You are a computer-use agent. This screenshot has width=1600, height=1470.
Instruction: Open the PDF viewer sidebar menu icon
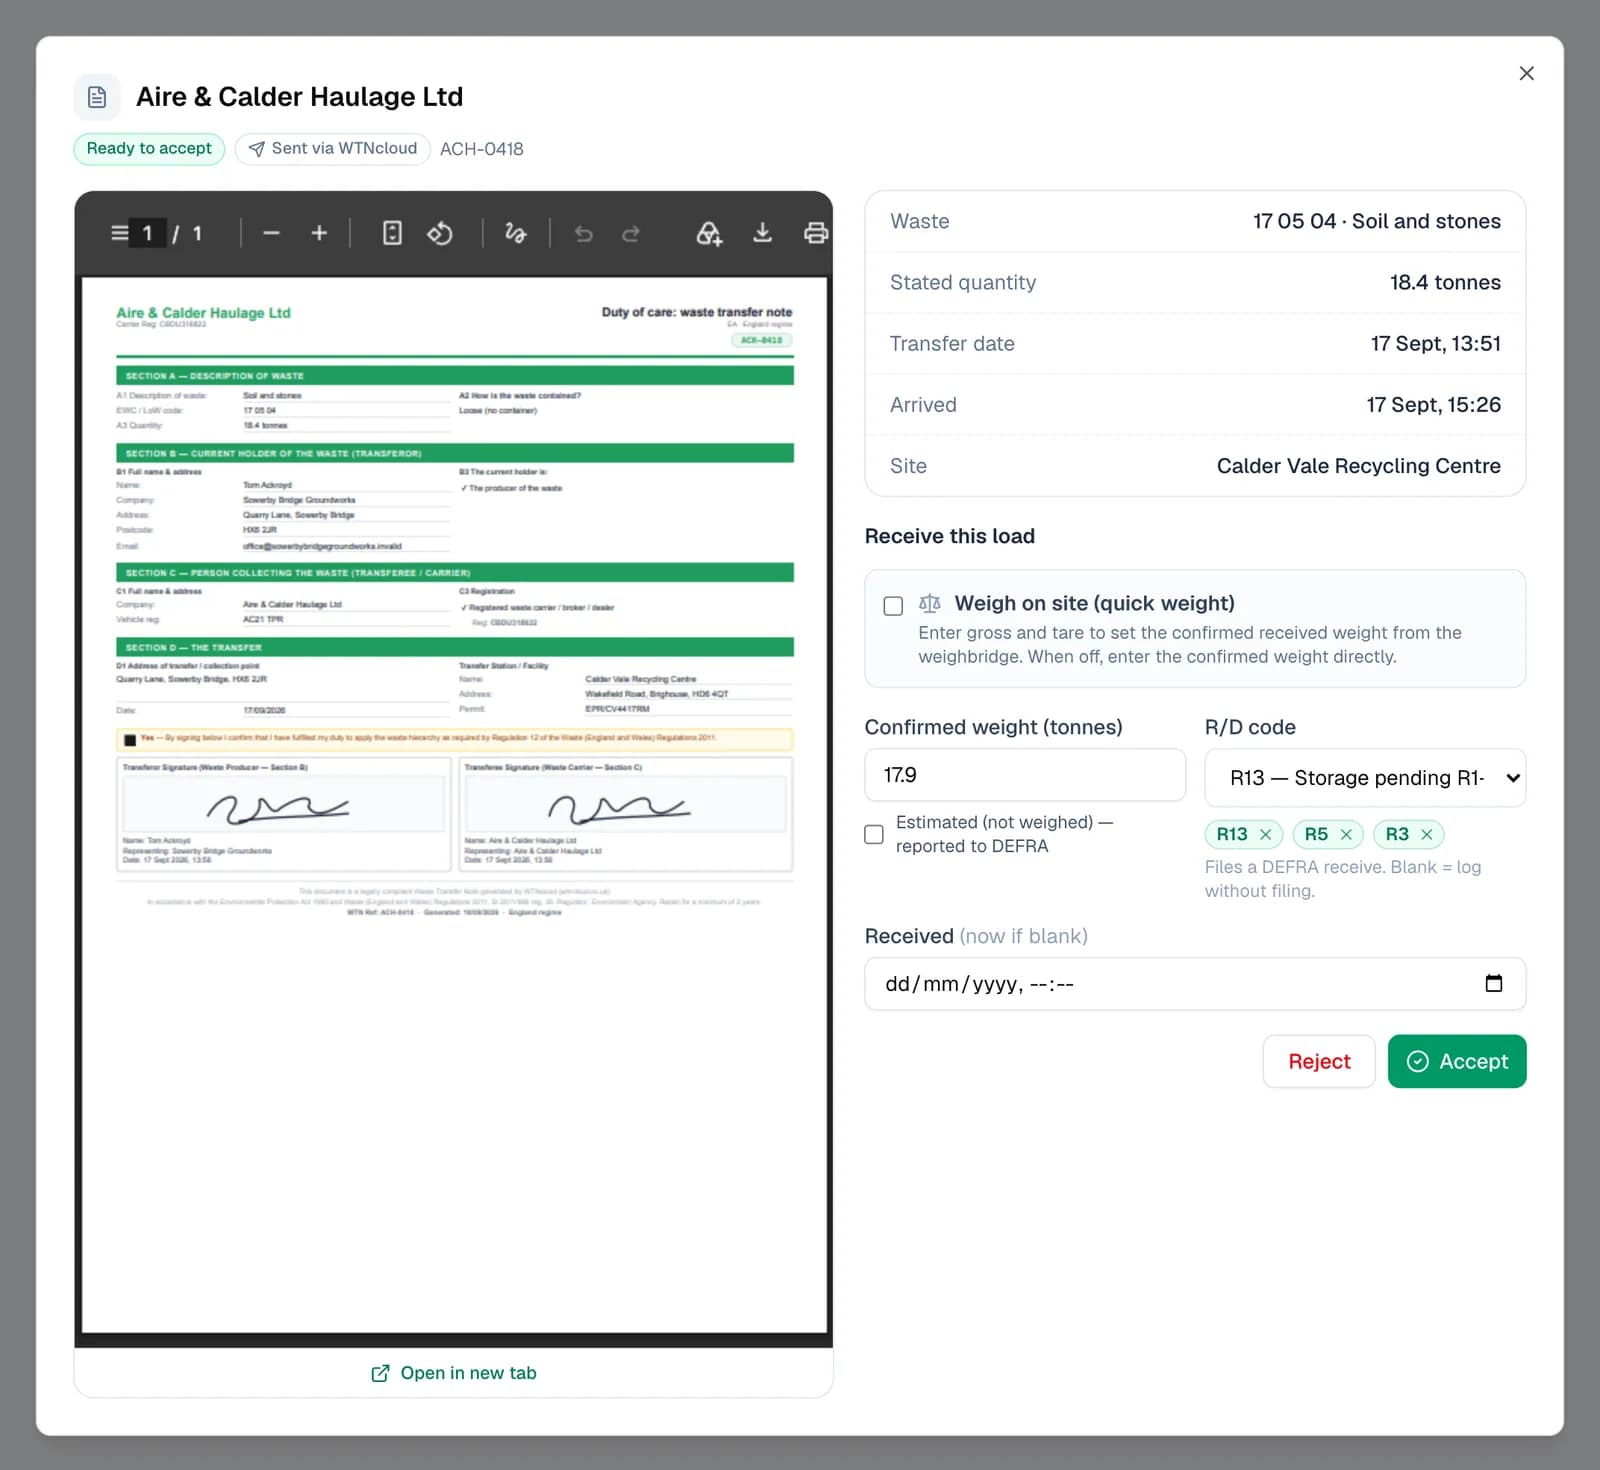click(120, 233)
